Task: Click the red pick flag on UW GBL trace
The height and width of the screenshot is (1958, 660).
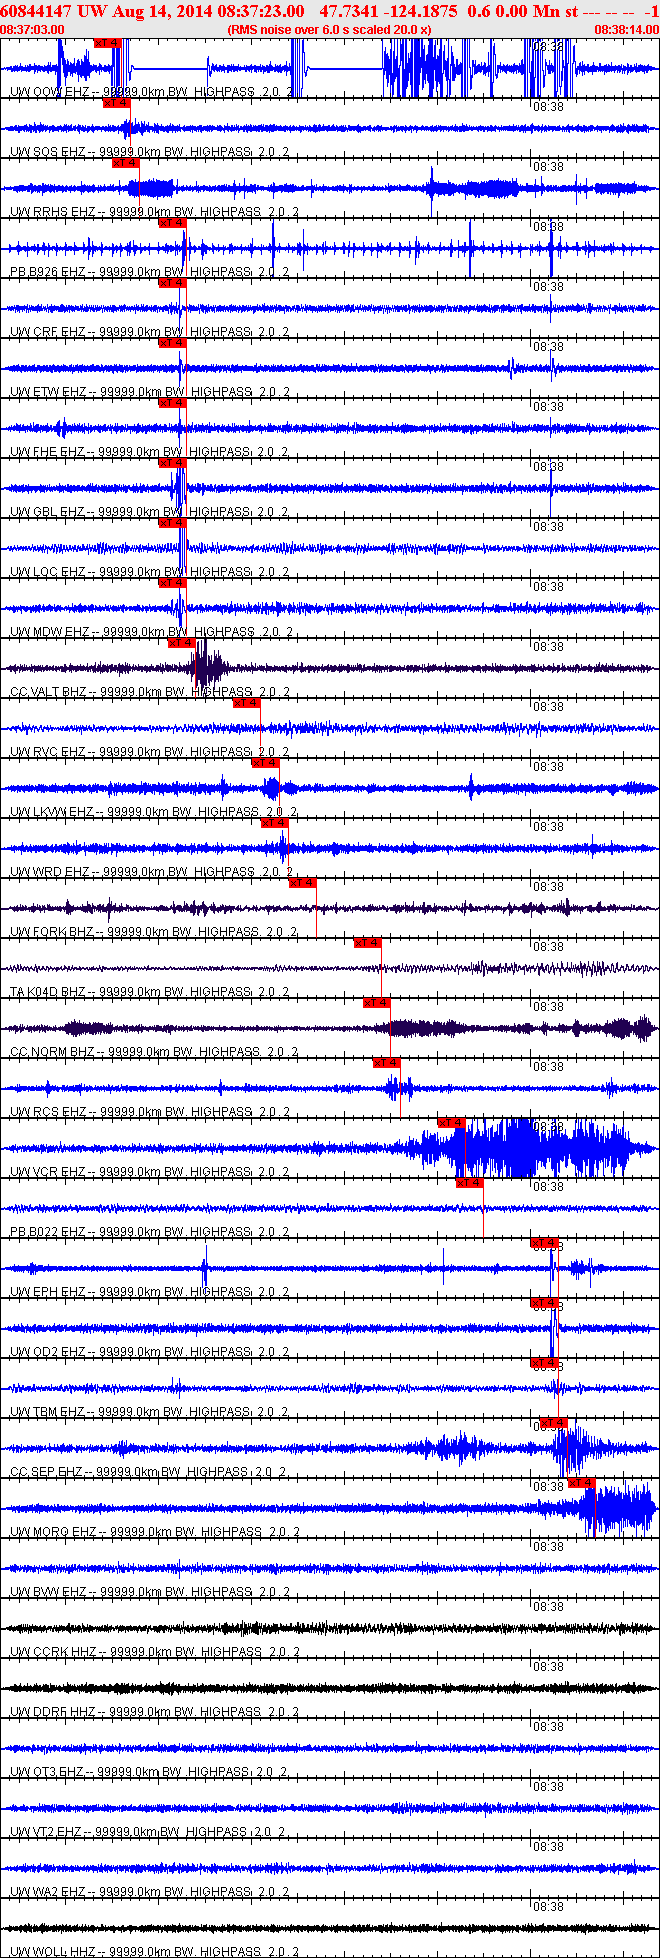Action: tap(172, 463)
